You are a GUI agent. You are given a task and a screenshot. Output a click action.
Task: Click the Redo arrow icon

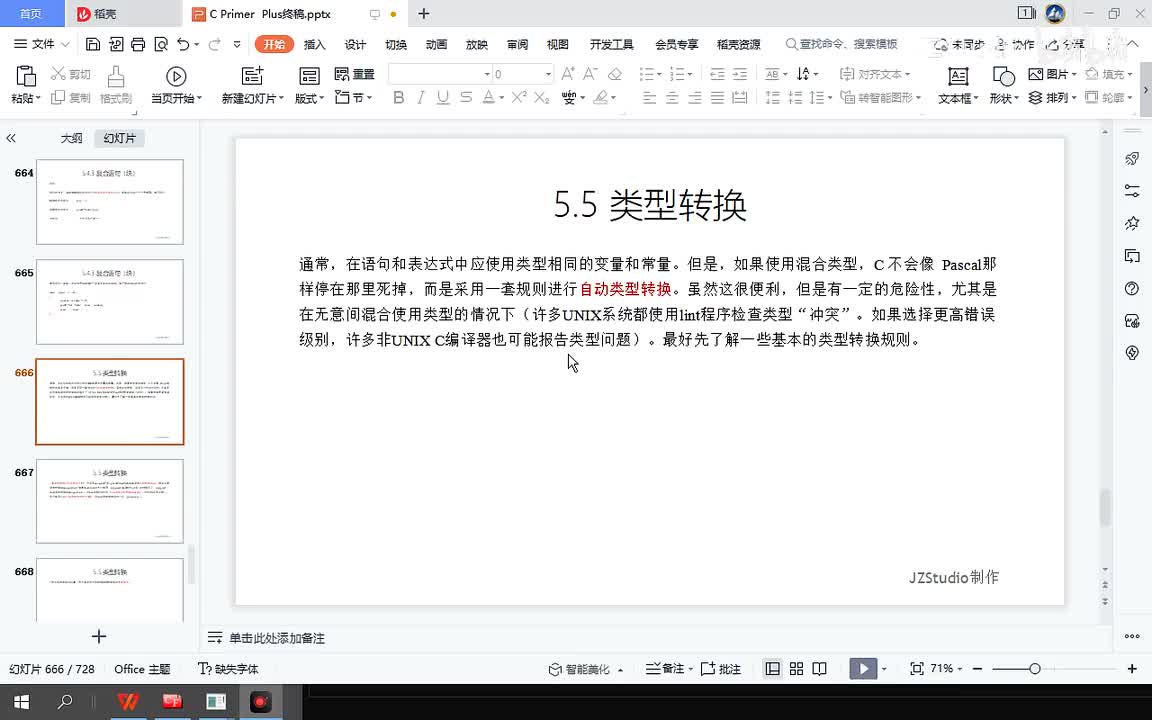(x=215, y=44)
